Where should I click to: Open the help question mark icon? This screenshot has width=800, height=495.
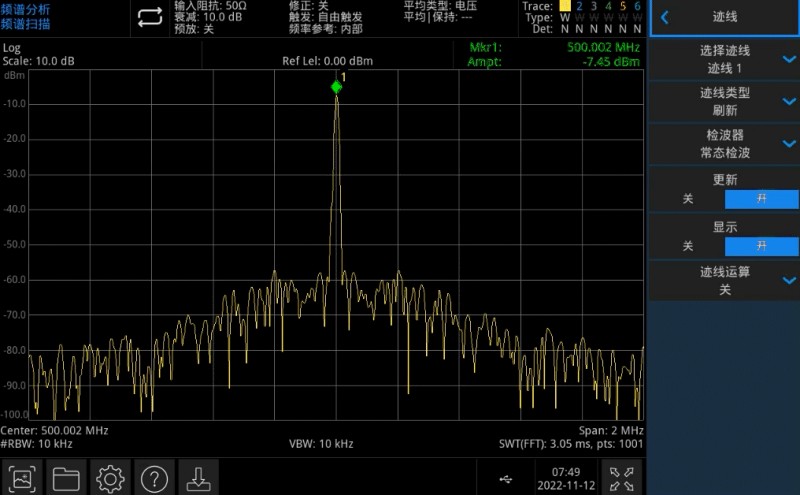pos(154,478)
